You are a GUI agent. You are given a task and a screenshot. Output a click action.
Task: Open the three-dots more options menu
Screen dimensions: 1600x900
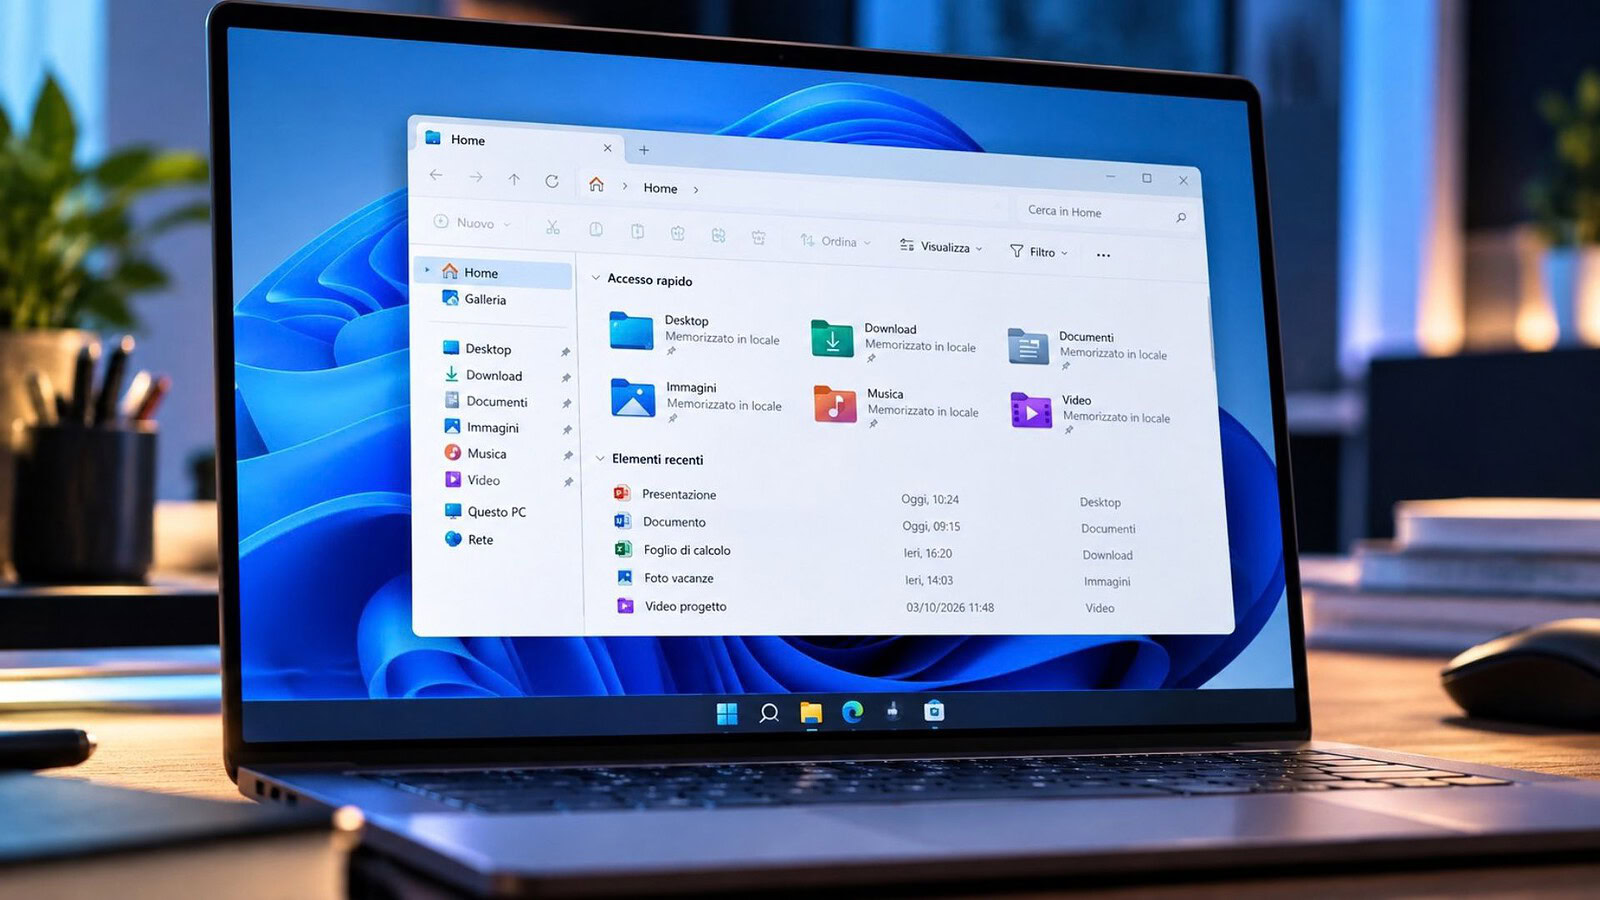(x=1103, y=255)
